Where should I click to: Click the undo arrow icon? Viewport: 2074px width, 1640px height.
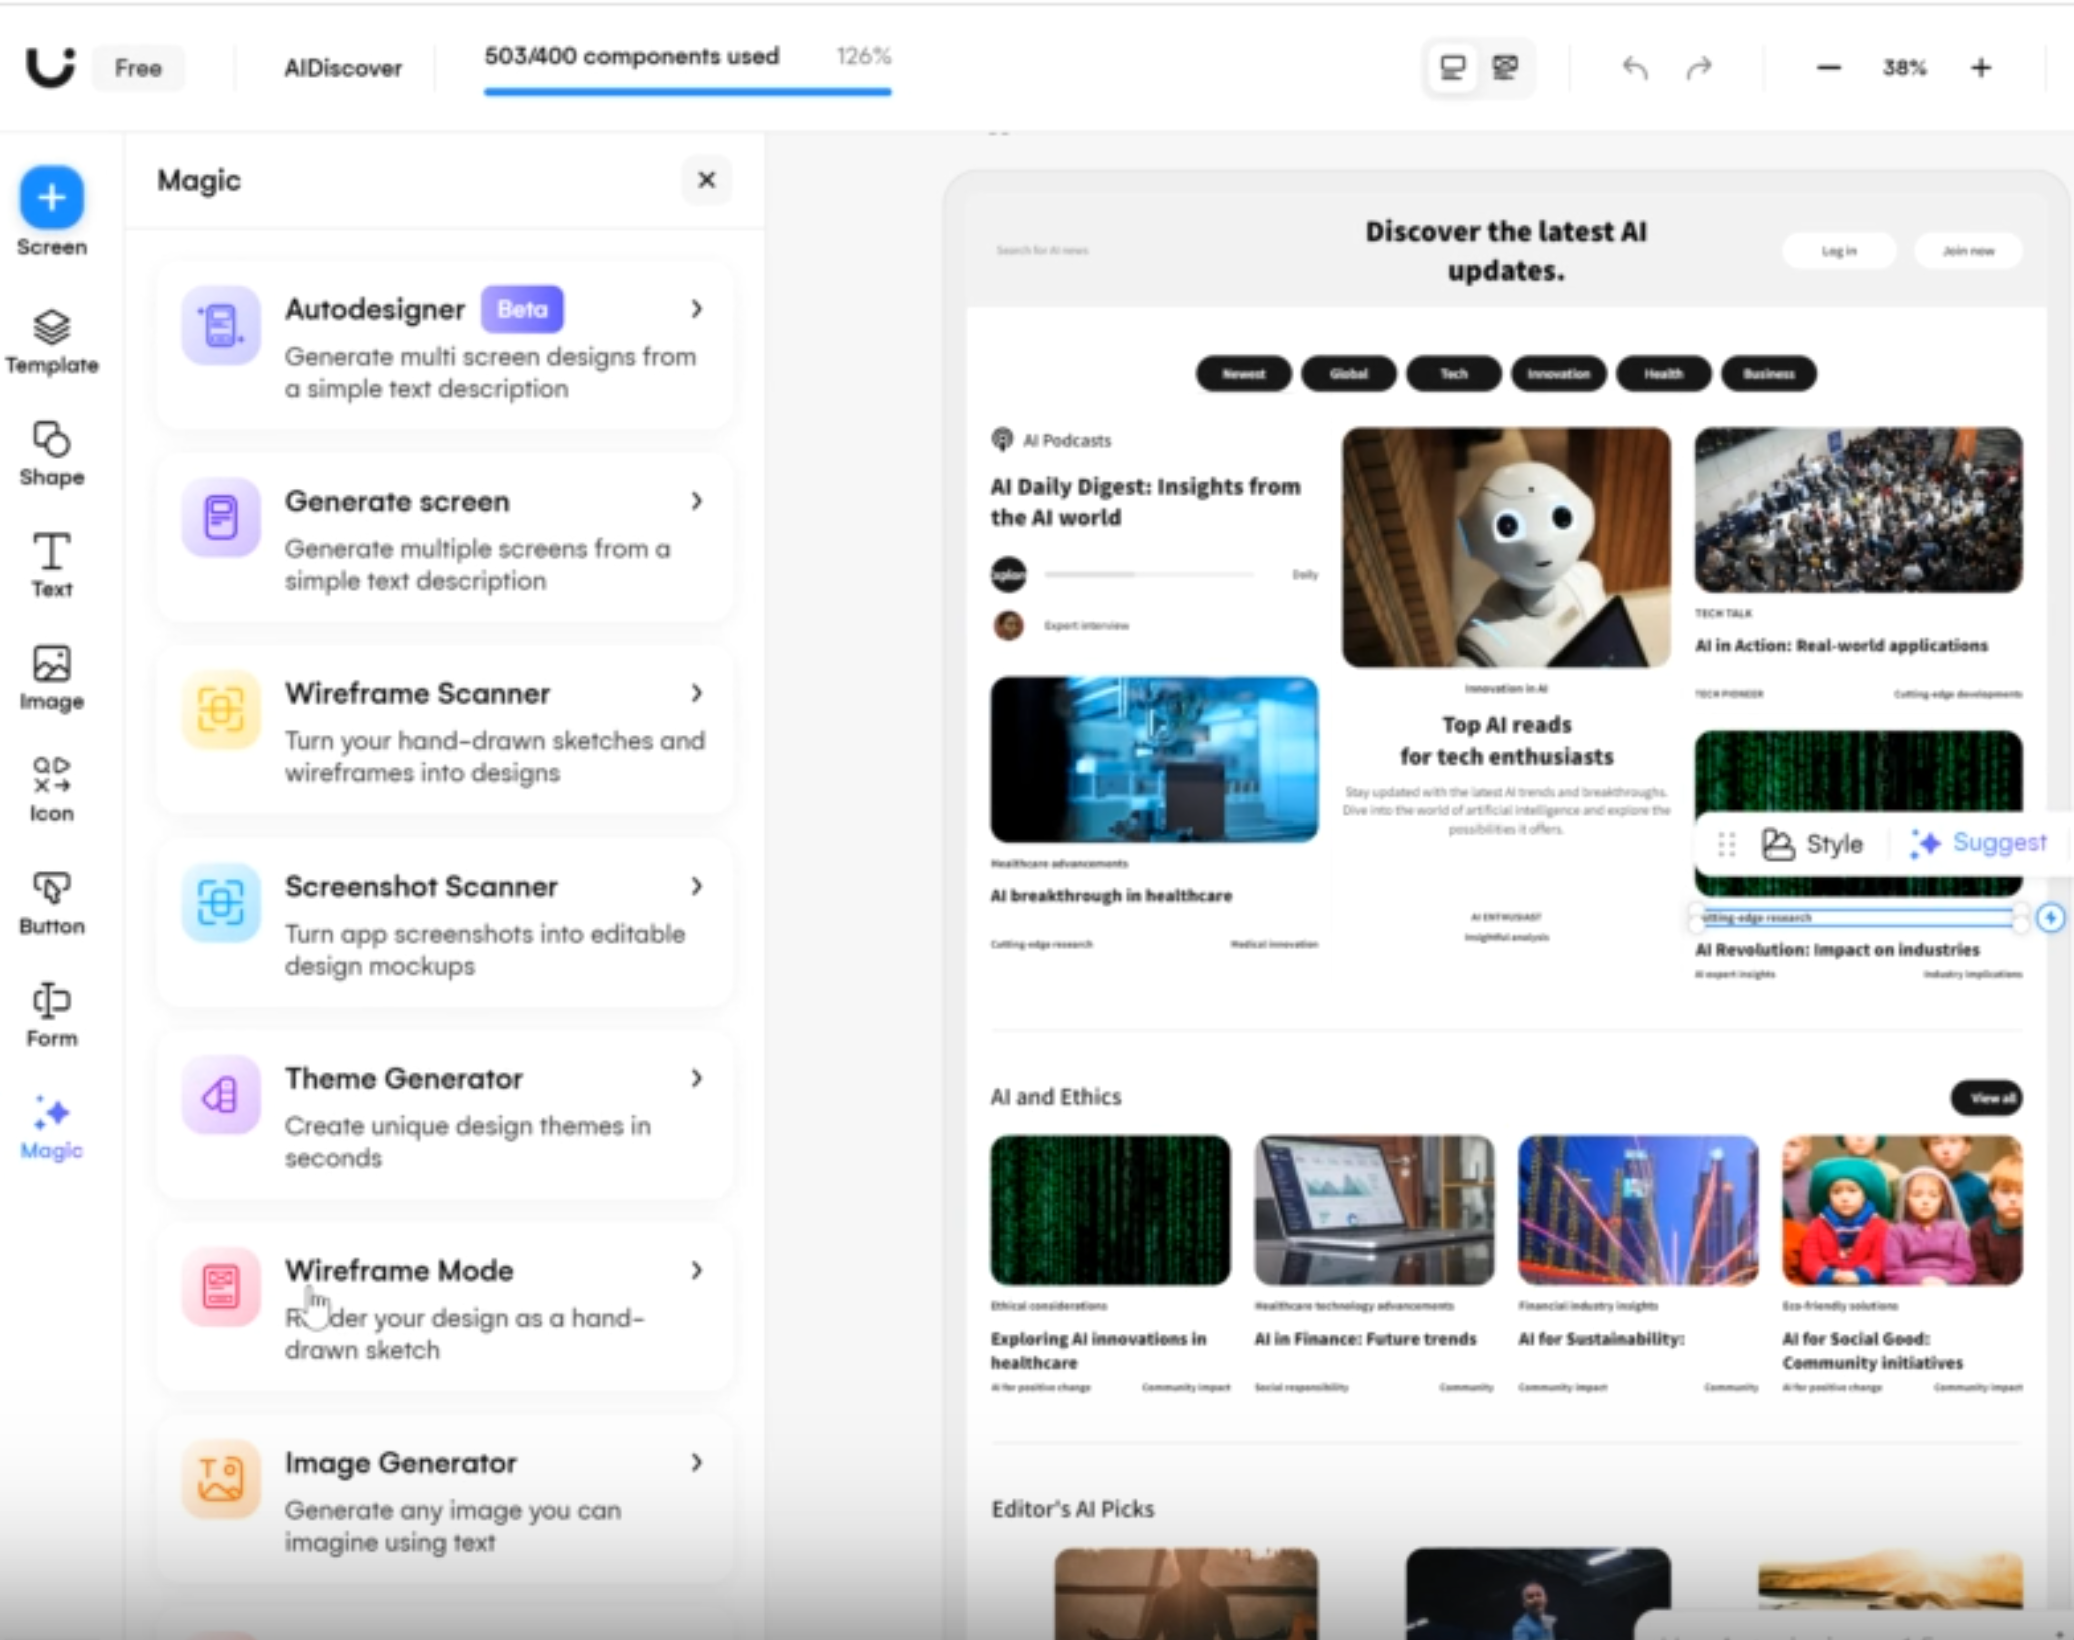[x=1635, y=68]
